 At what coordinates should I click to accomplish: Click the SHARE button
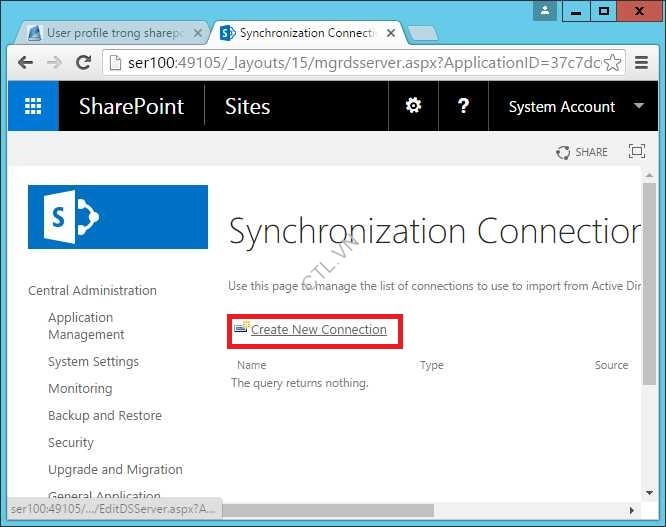[582, 152]
